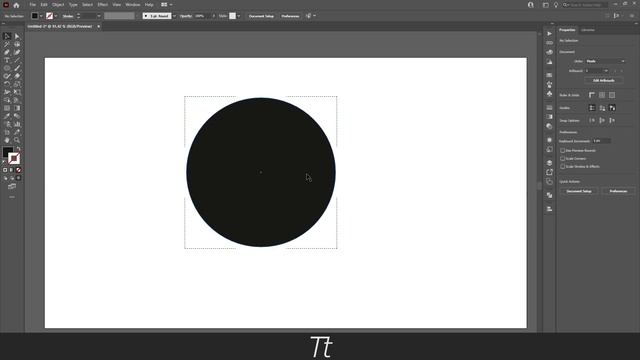Screen dimensions: 640x360
Task: Click Edit Artboards button
Action: [604, 80]
